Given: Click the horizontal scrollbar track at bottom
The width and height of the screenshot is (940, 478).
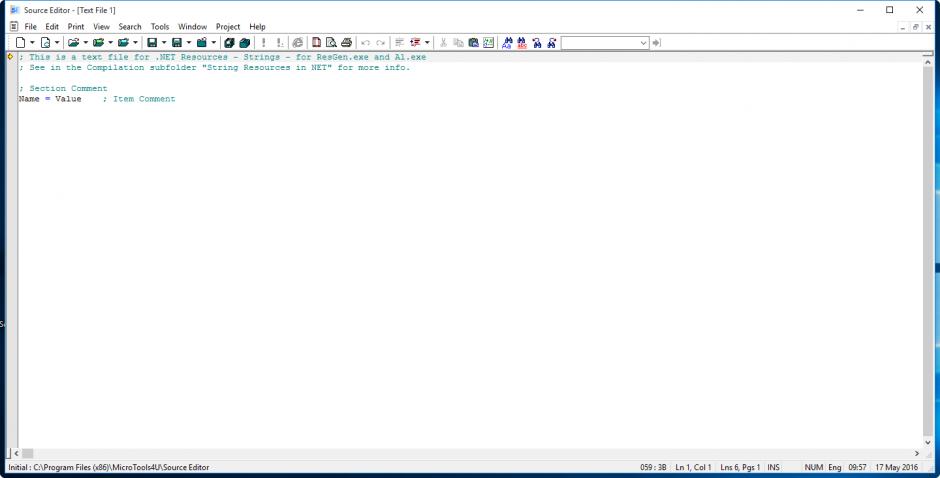Looking at the screenshot, I should click(470, 454).
